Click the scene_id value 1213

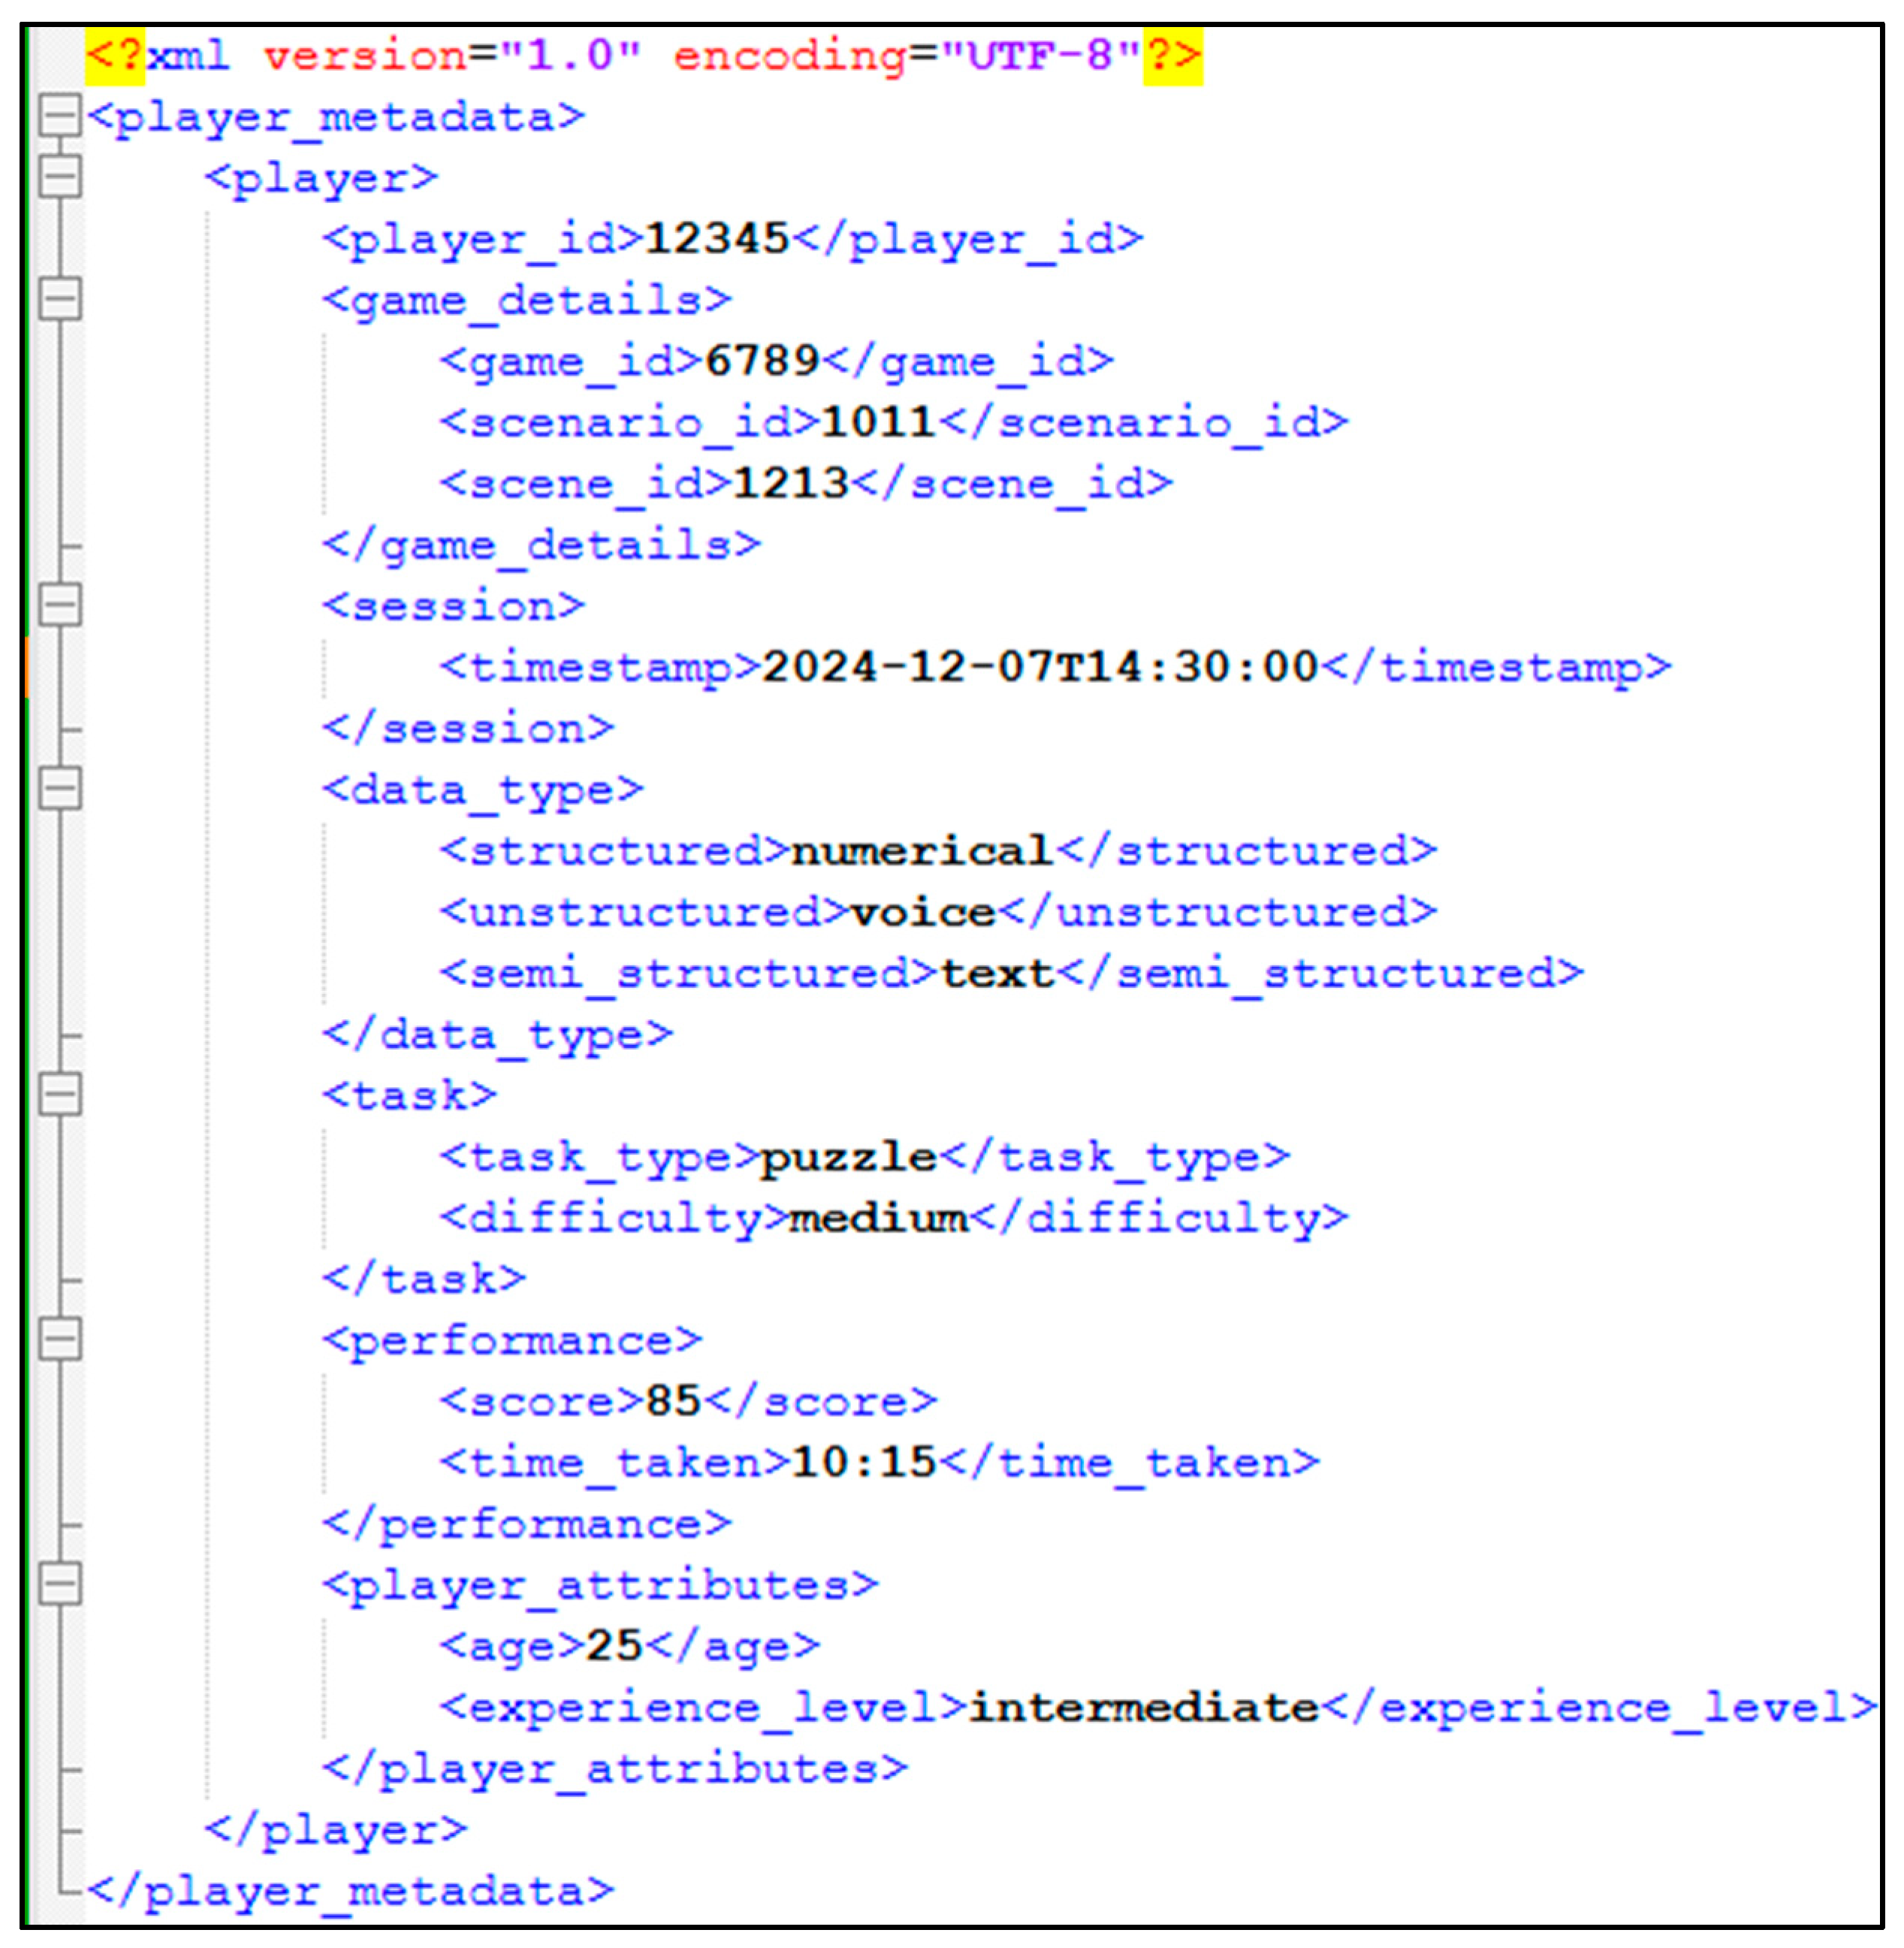click(x=791, y=484)
